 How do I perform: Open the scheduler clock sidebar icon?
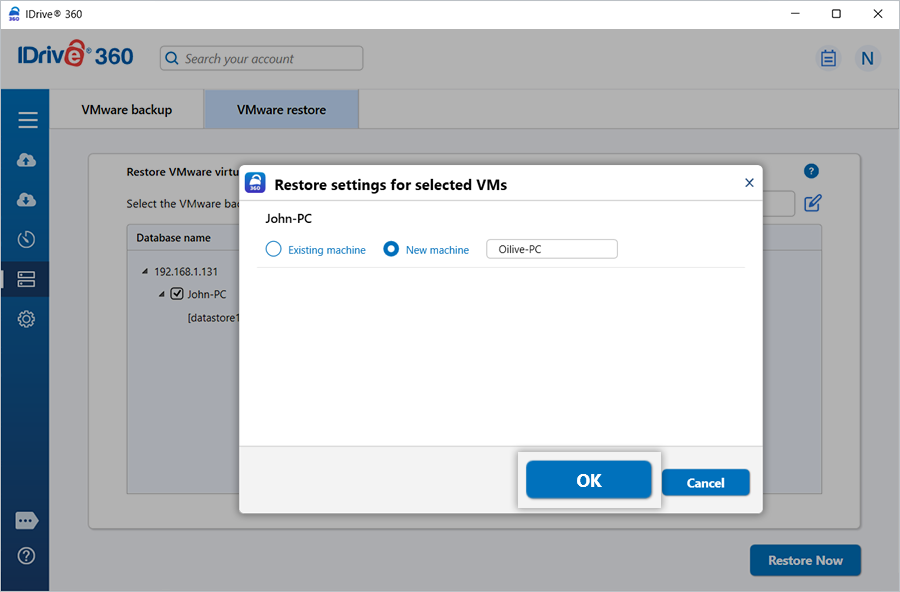point(27,240)
